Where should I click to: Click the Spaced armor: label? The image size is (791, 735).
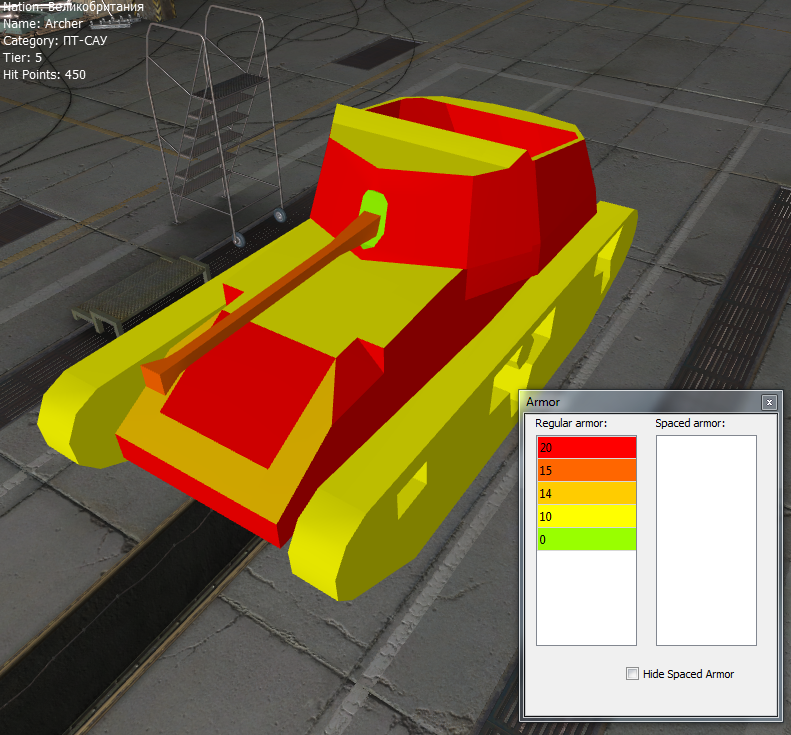(690, 424)
